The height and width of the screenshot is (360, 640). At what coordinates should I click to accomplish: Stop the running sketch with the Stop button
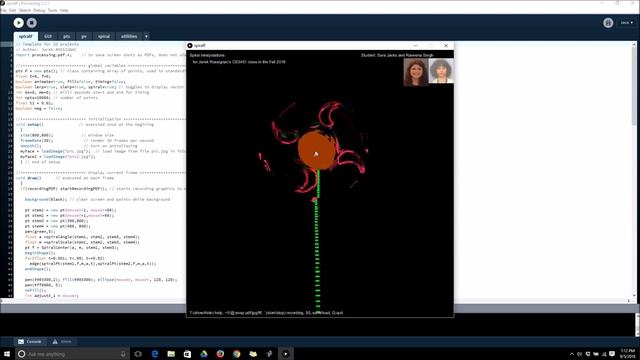(32, 23)
